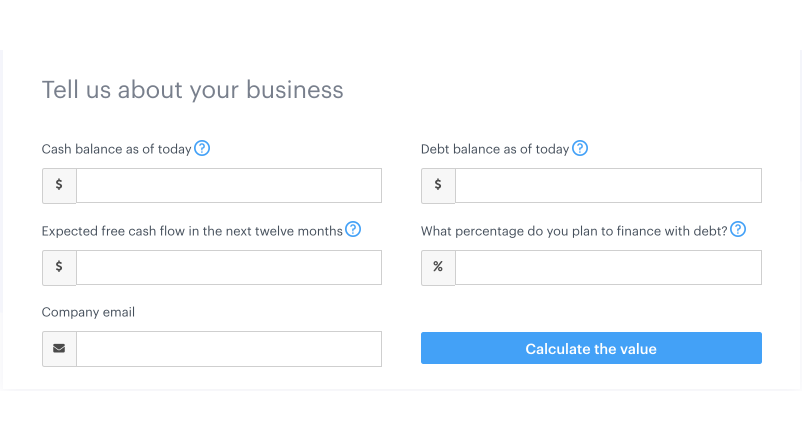Click percent symbol beside debt financing field
The width and height of the screenshot is (802, 441).
point(438,267)
